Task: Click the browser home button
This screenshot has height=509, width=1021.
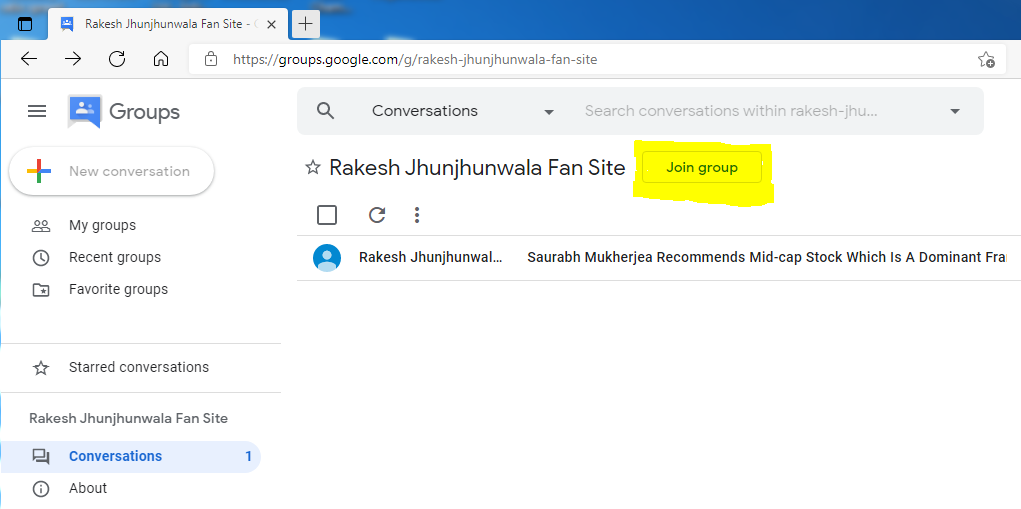Action: pos(161,59)
